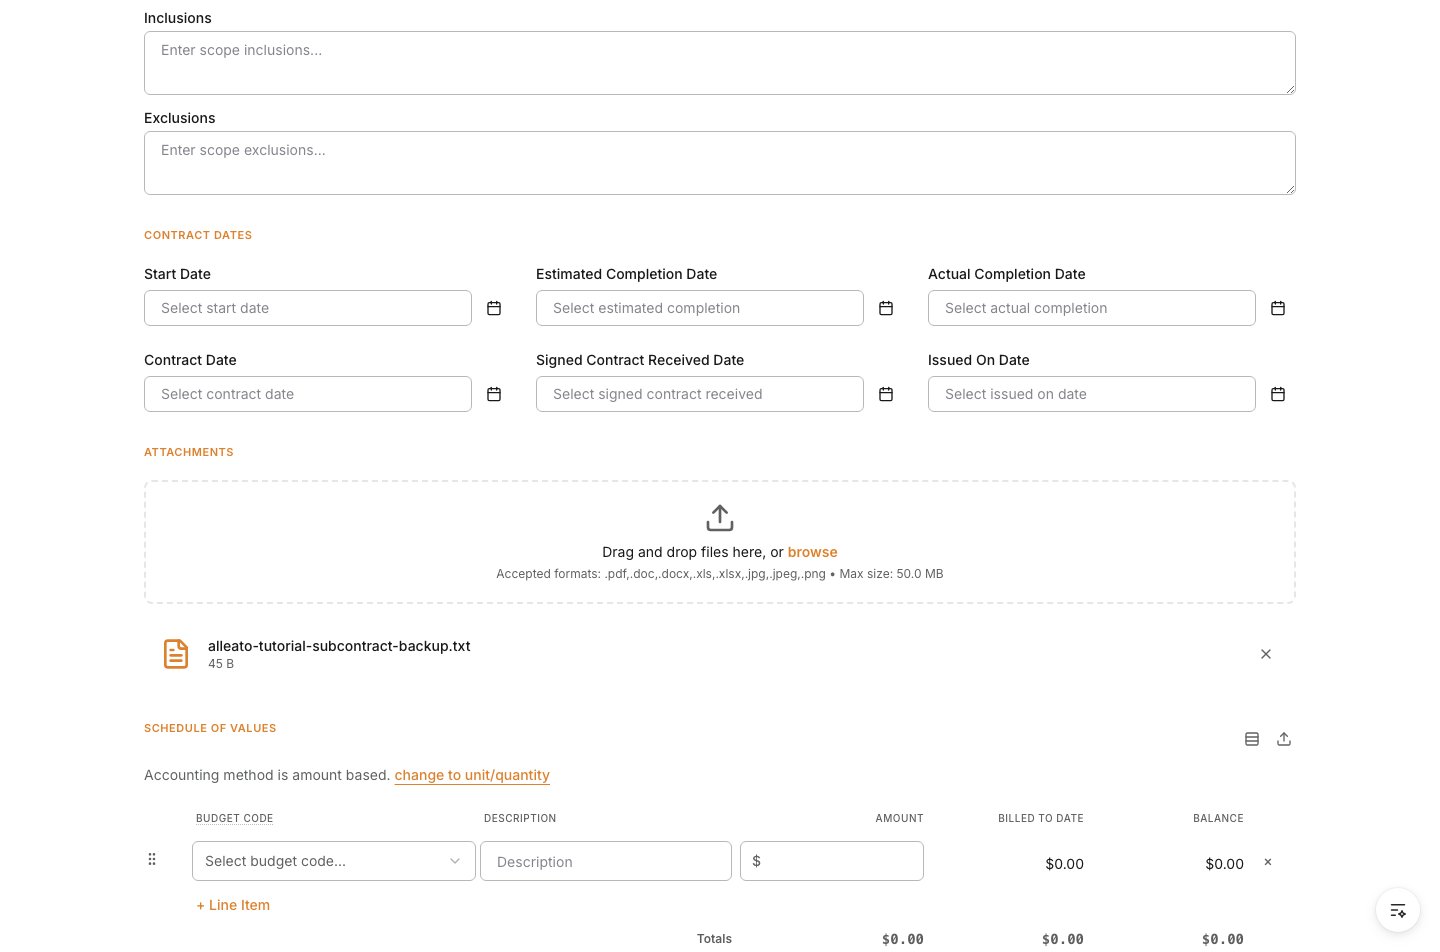Viewport: 1440px width, 952px height.
Task: Open the Select budget code dropdown
Action: click(334, 861)
